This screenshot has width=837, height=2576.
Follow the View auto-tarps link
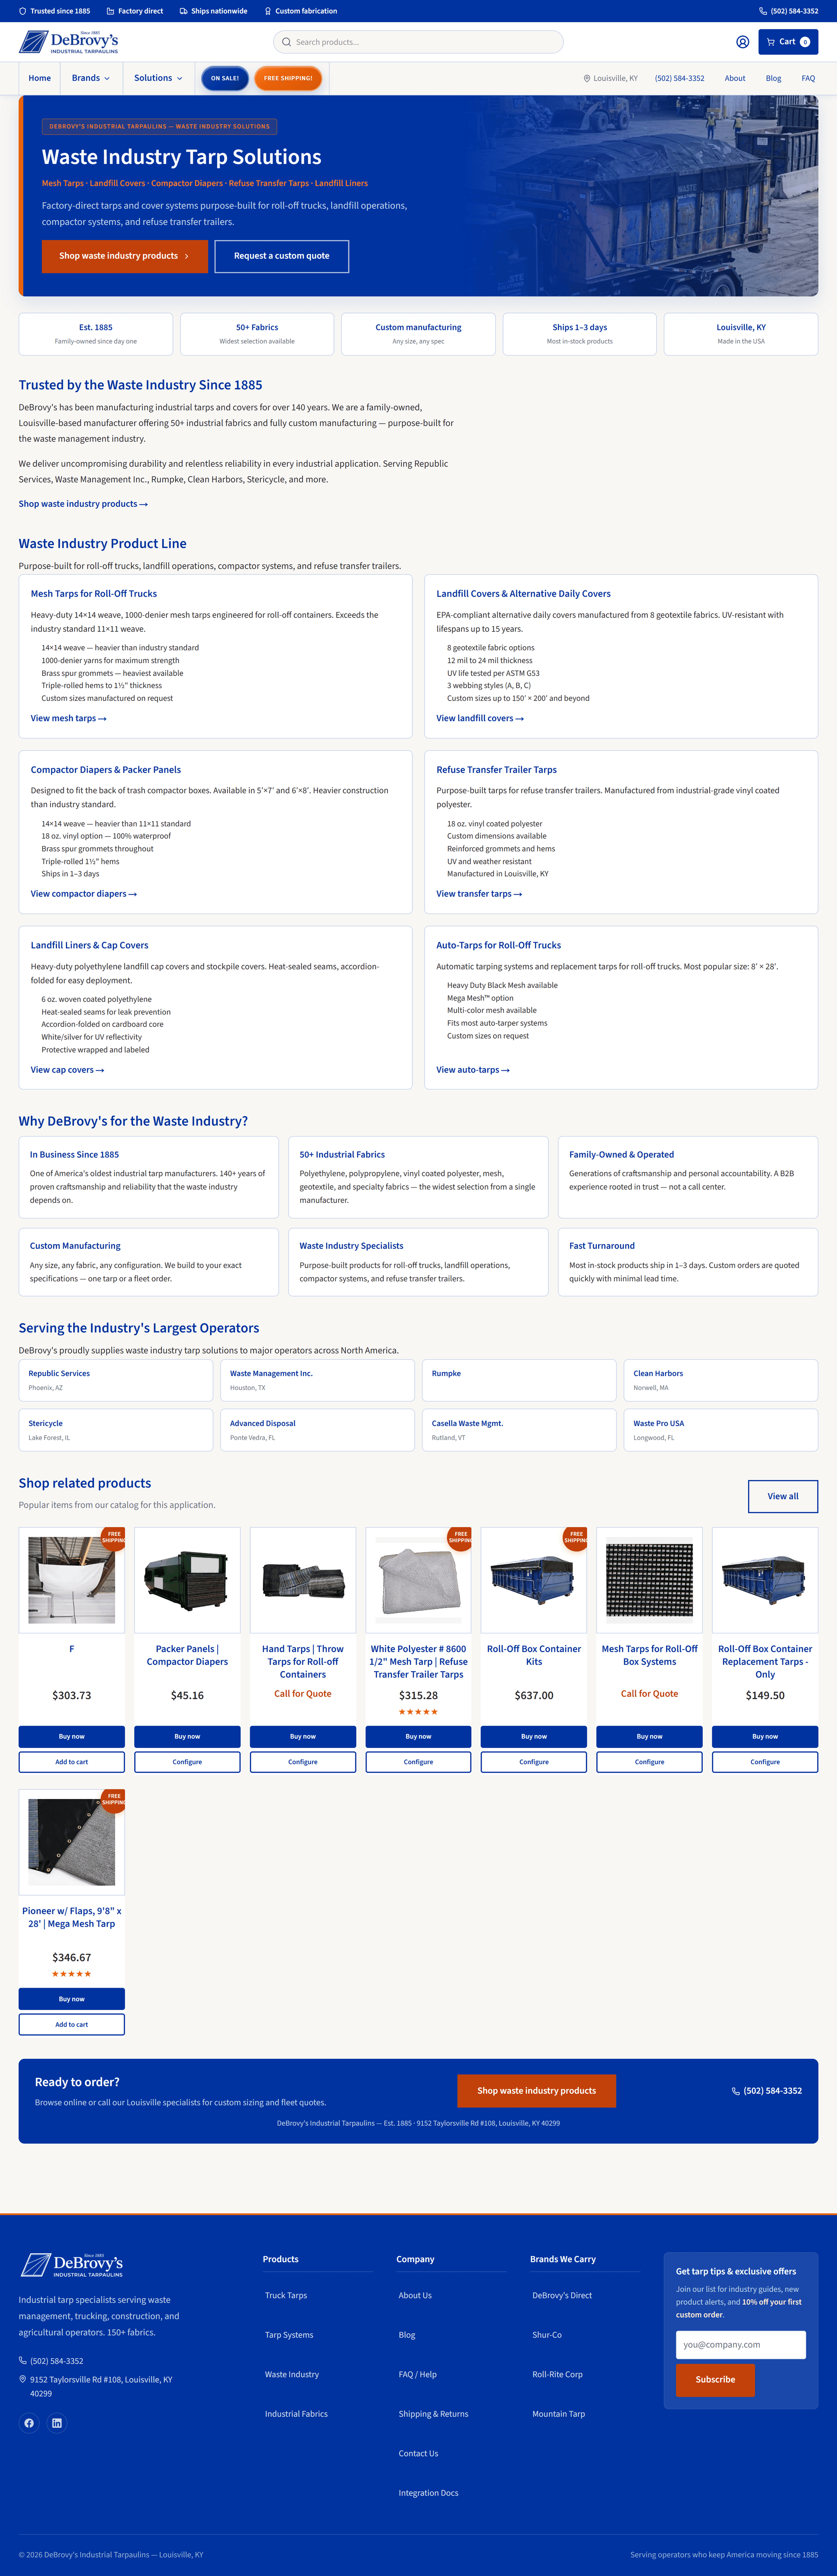click(x=473, y=1070)
